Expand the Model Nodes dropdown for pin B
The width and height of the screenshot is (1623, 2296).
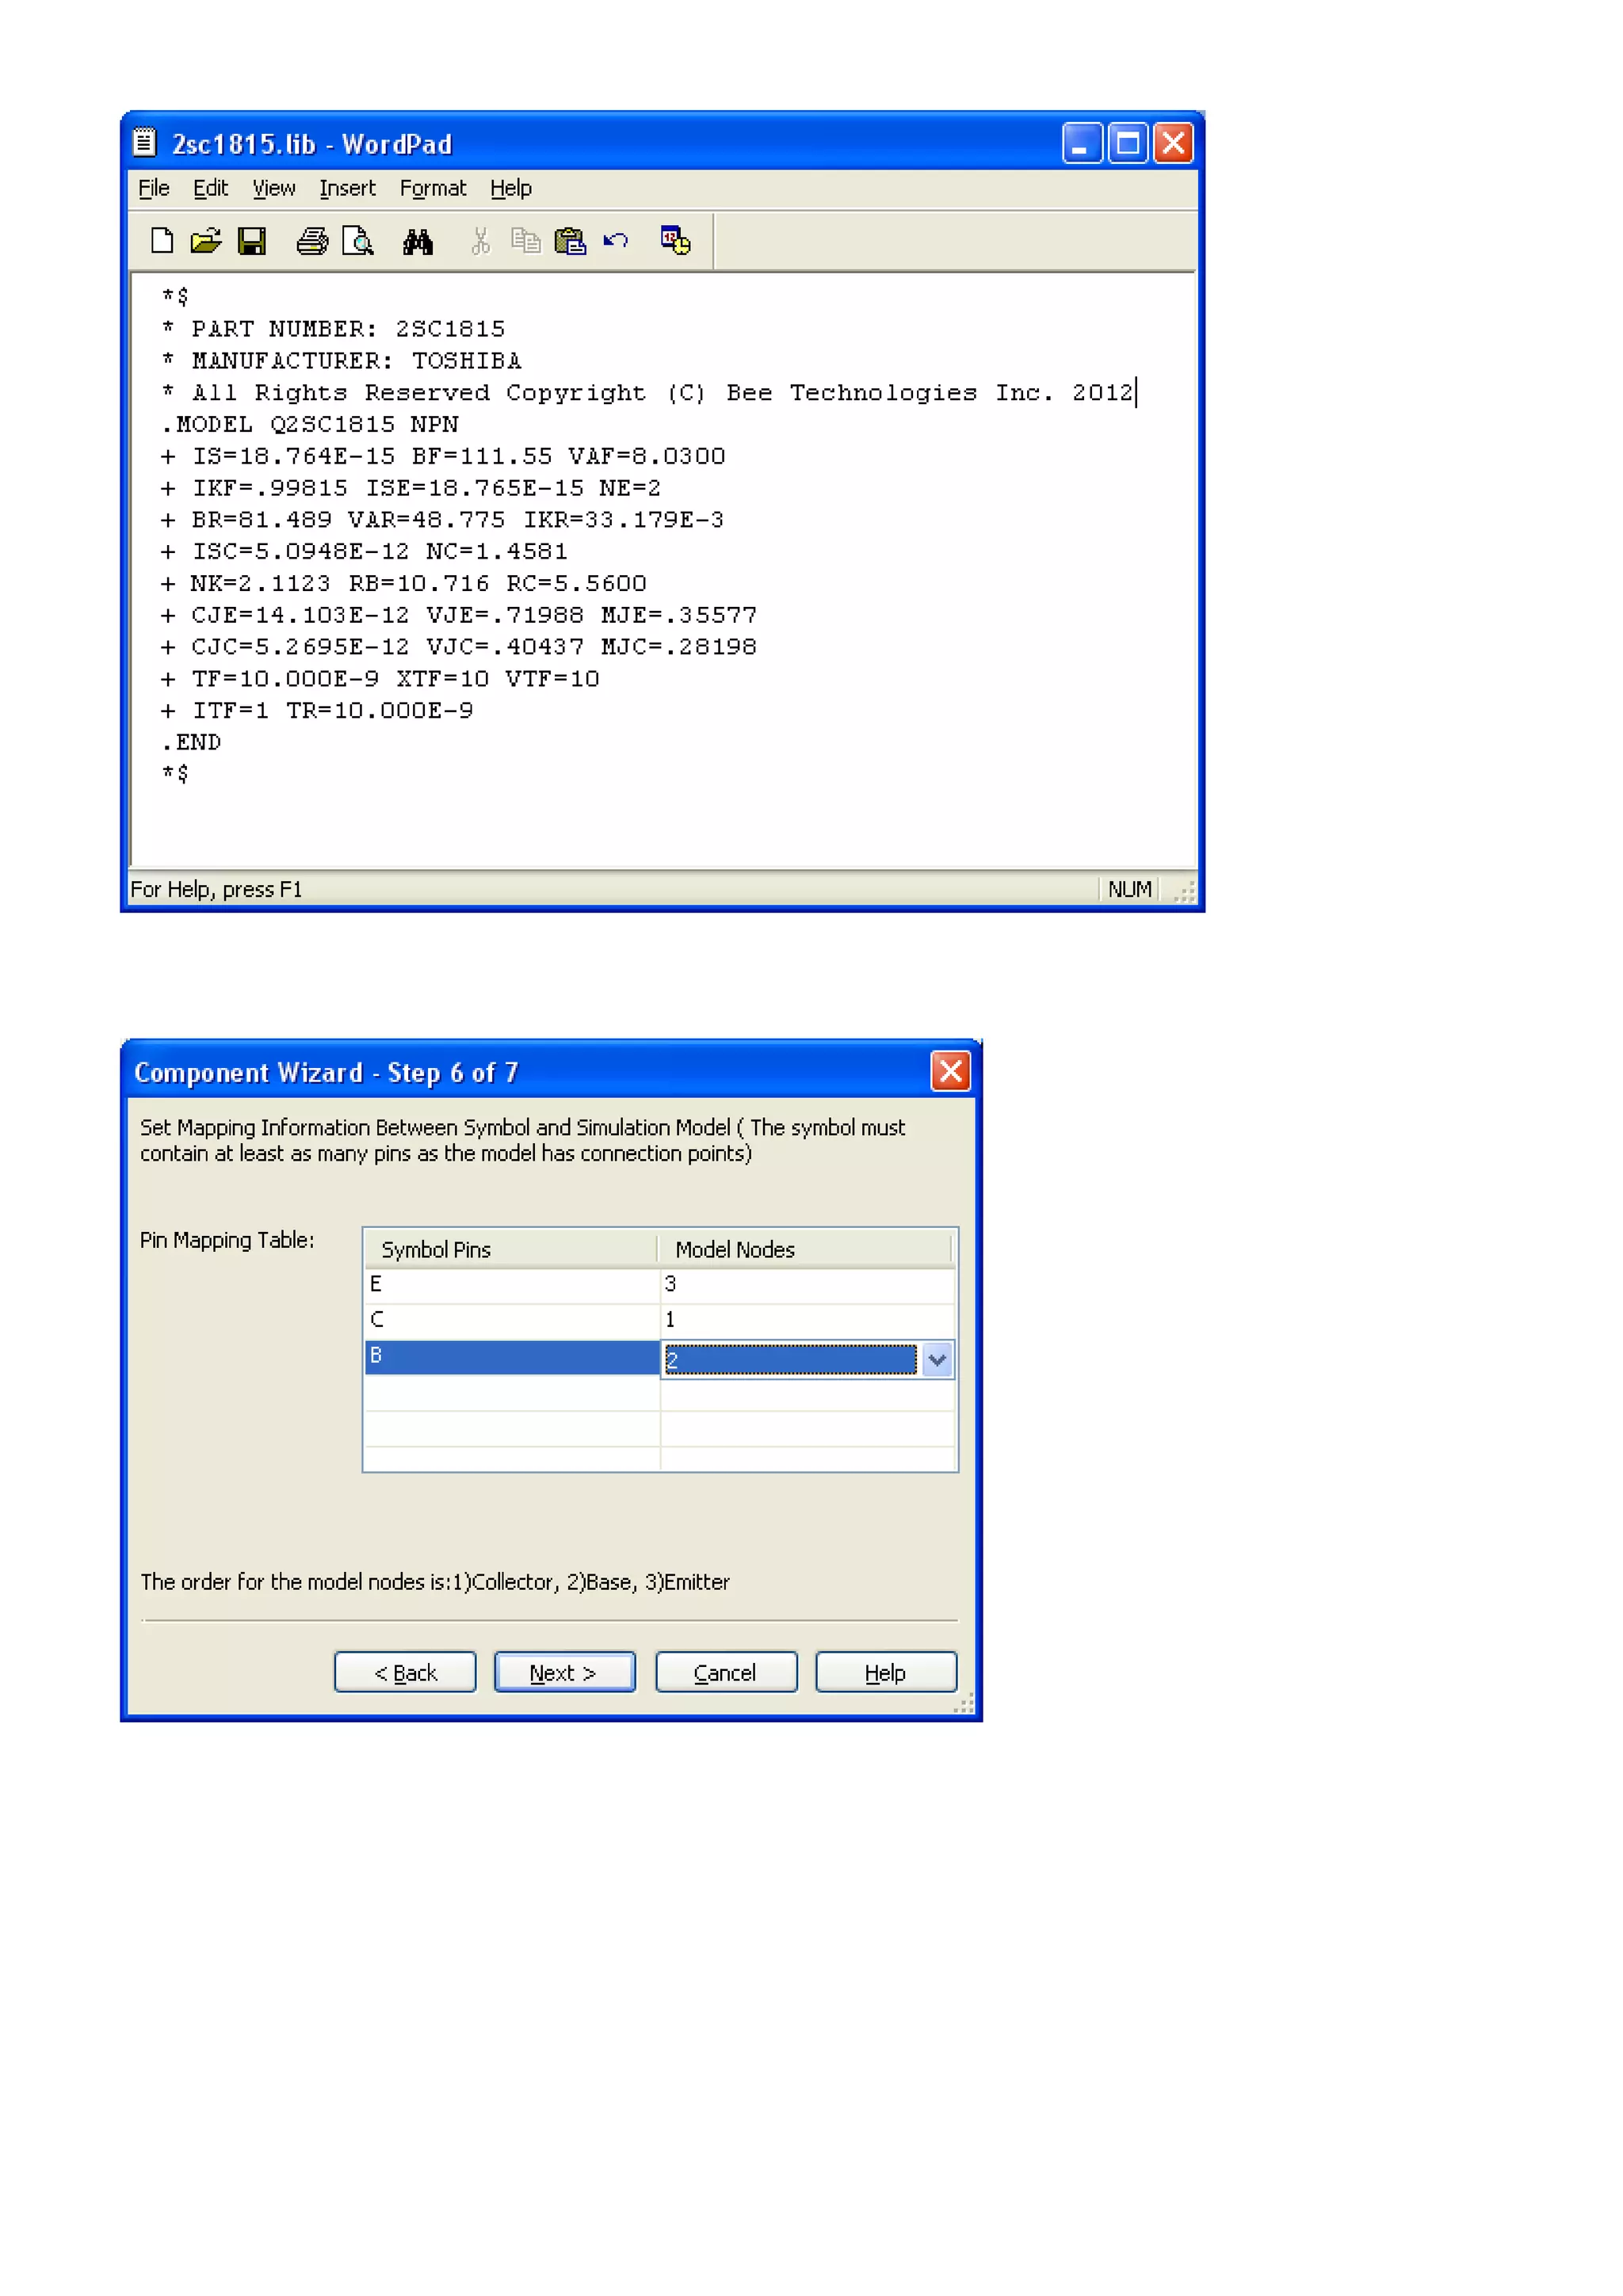[936, 1359]
